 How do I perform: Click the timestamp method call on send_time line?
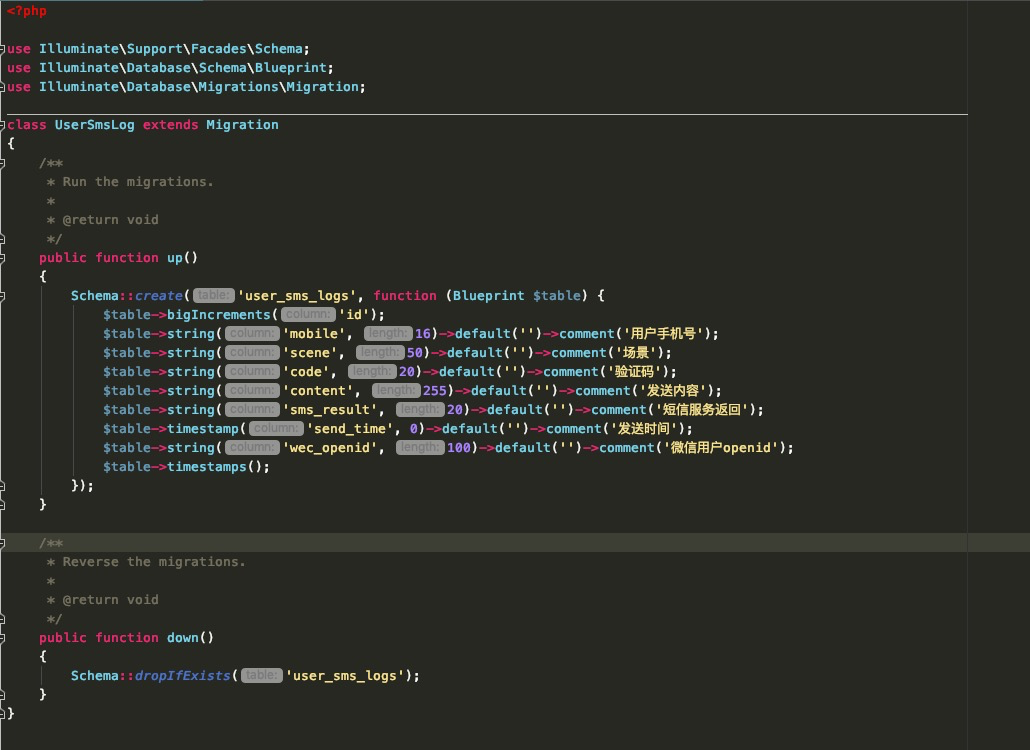(x=202, y=430)
